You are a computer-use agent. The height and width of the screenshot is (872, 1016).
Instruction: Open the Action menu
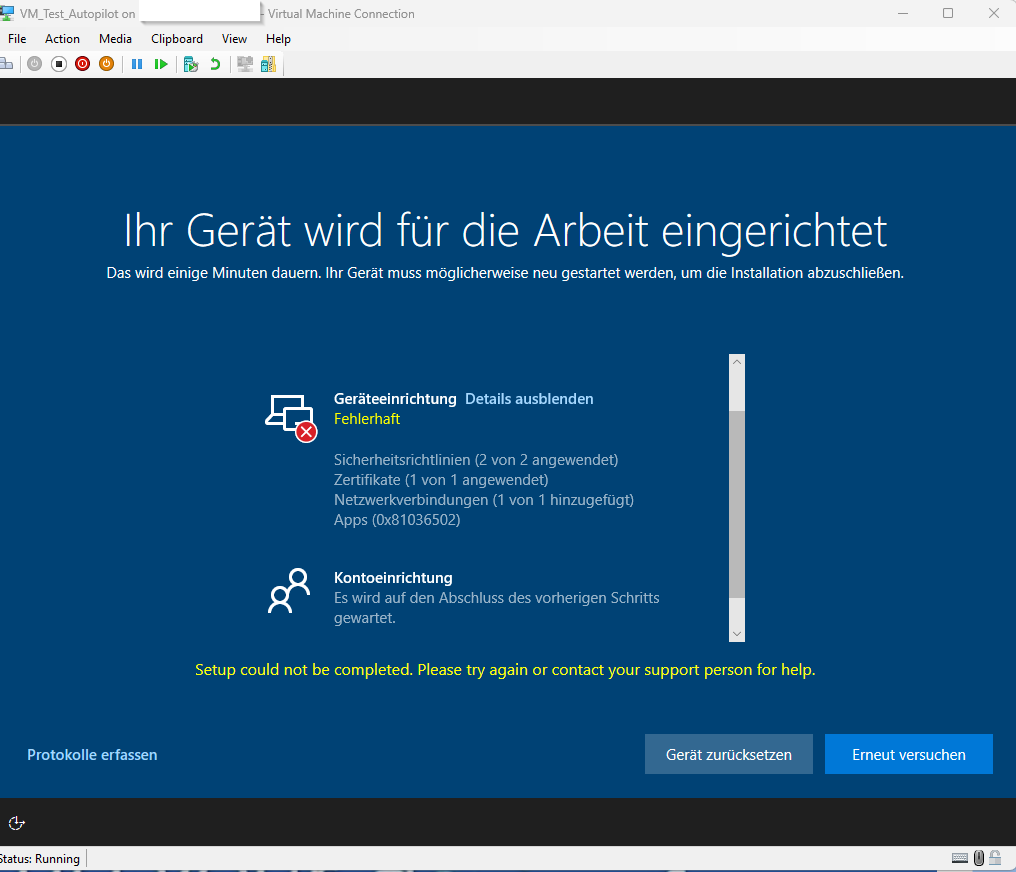click(62, 38)
